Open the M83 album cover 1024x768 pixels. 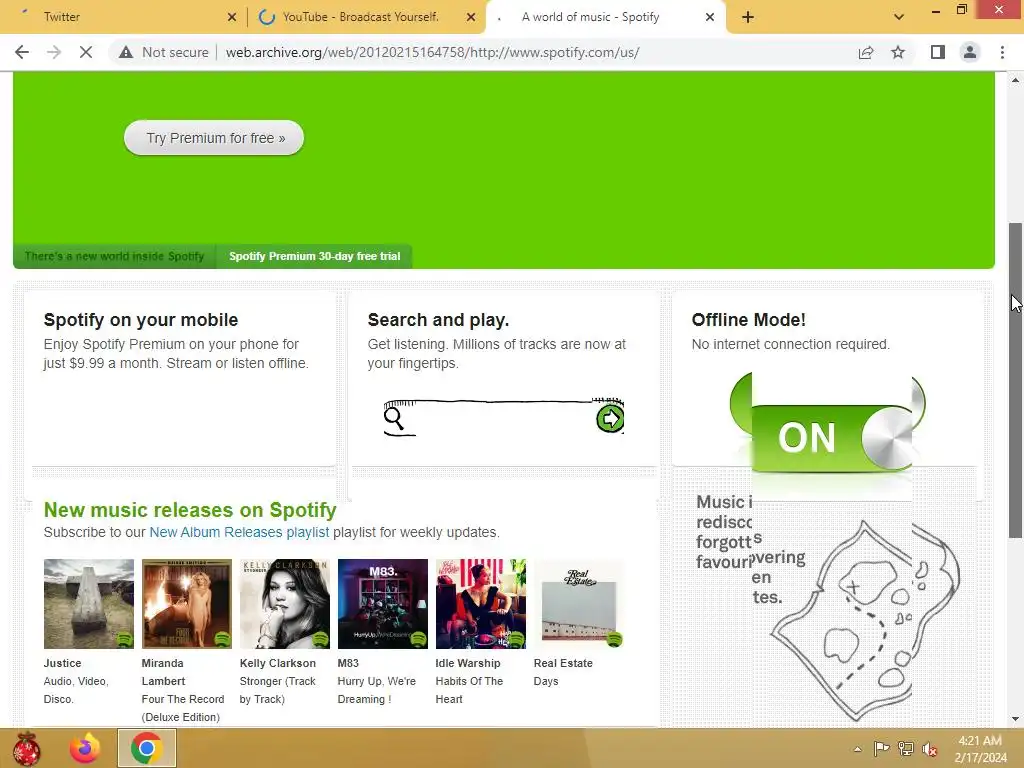(x=383, y=603)
